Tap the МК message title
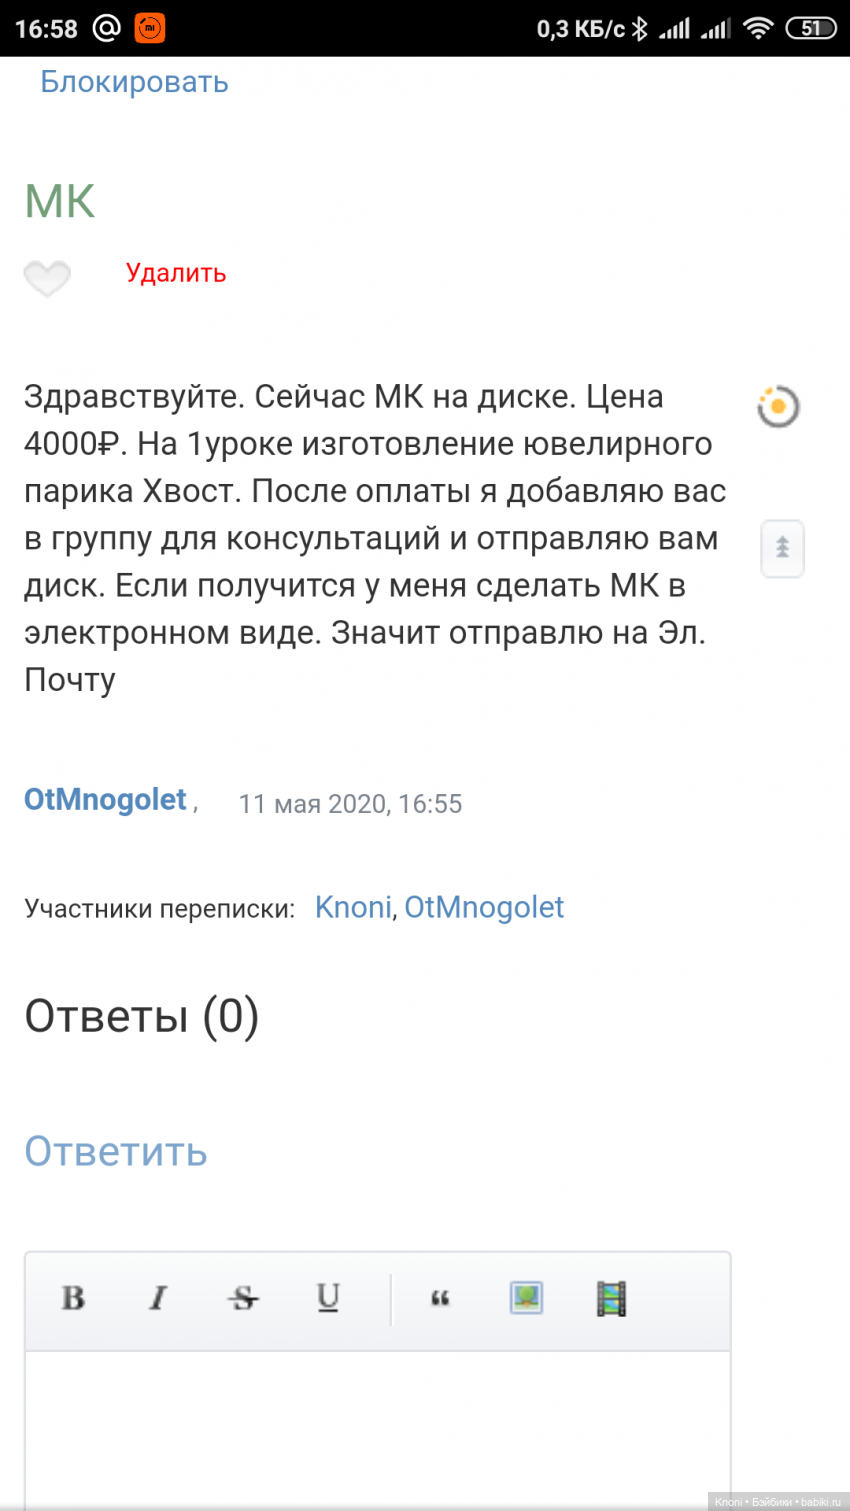The width and height of the screenshot is (850, 1511). point(60,201)
